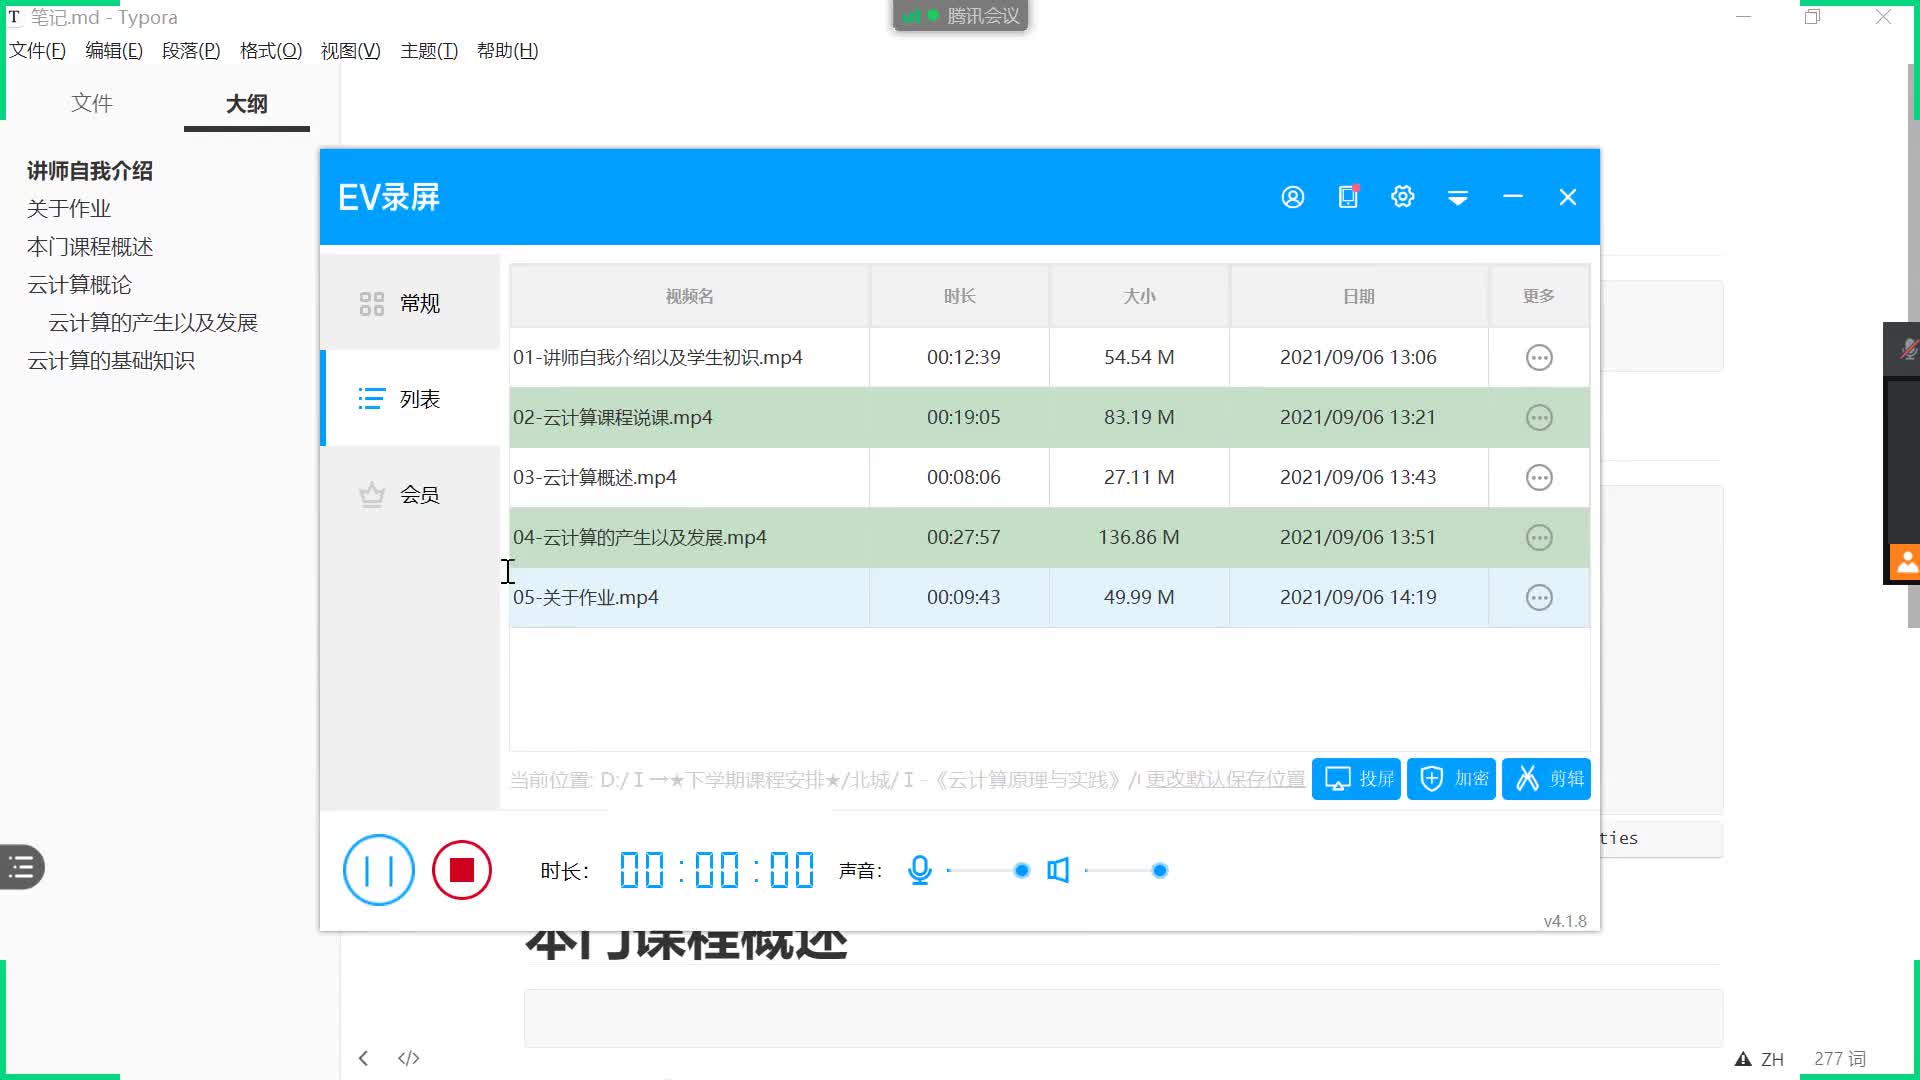The image size is (1920, 1080).
Task: Jump to 关于作业 in outline
Action: (69, 209)
